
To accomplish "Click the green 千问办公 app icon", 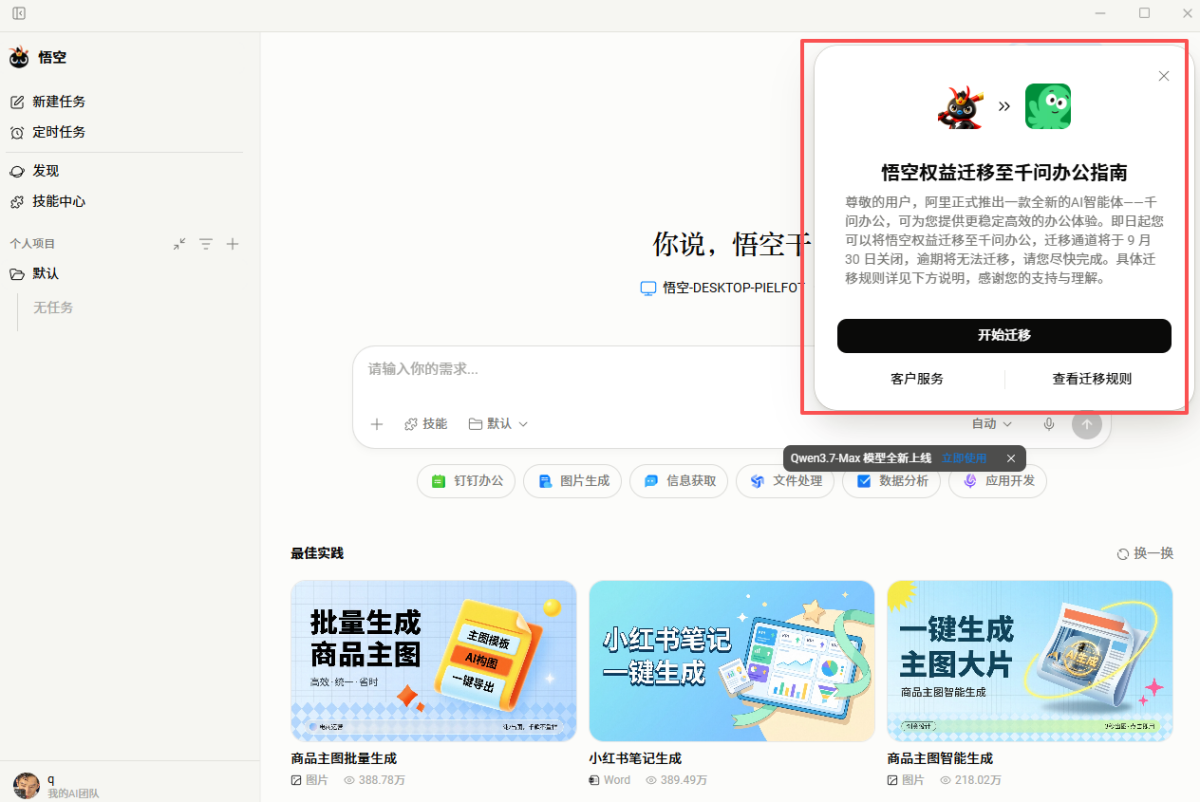I will pyautogui.click(x=1048, y=106).
